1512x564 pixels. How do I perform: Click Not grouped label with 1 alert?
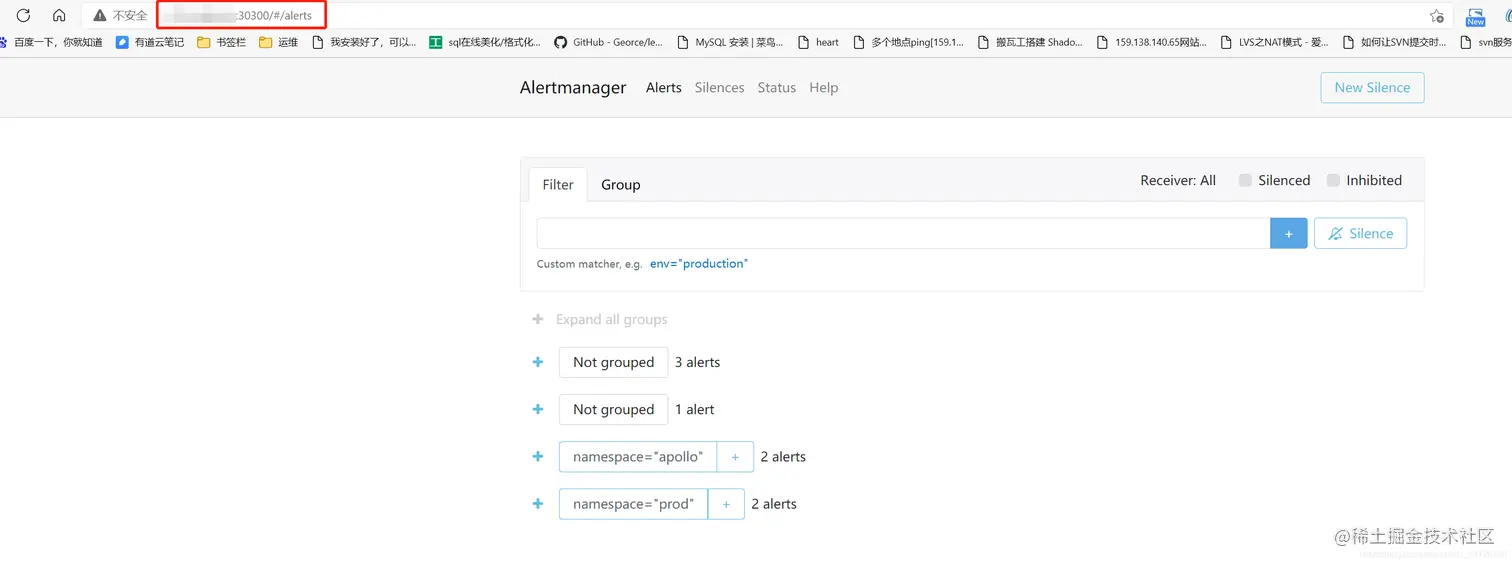(x=613, y=409)
